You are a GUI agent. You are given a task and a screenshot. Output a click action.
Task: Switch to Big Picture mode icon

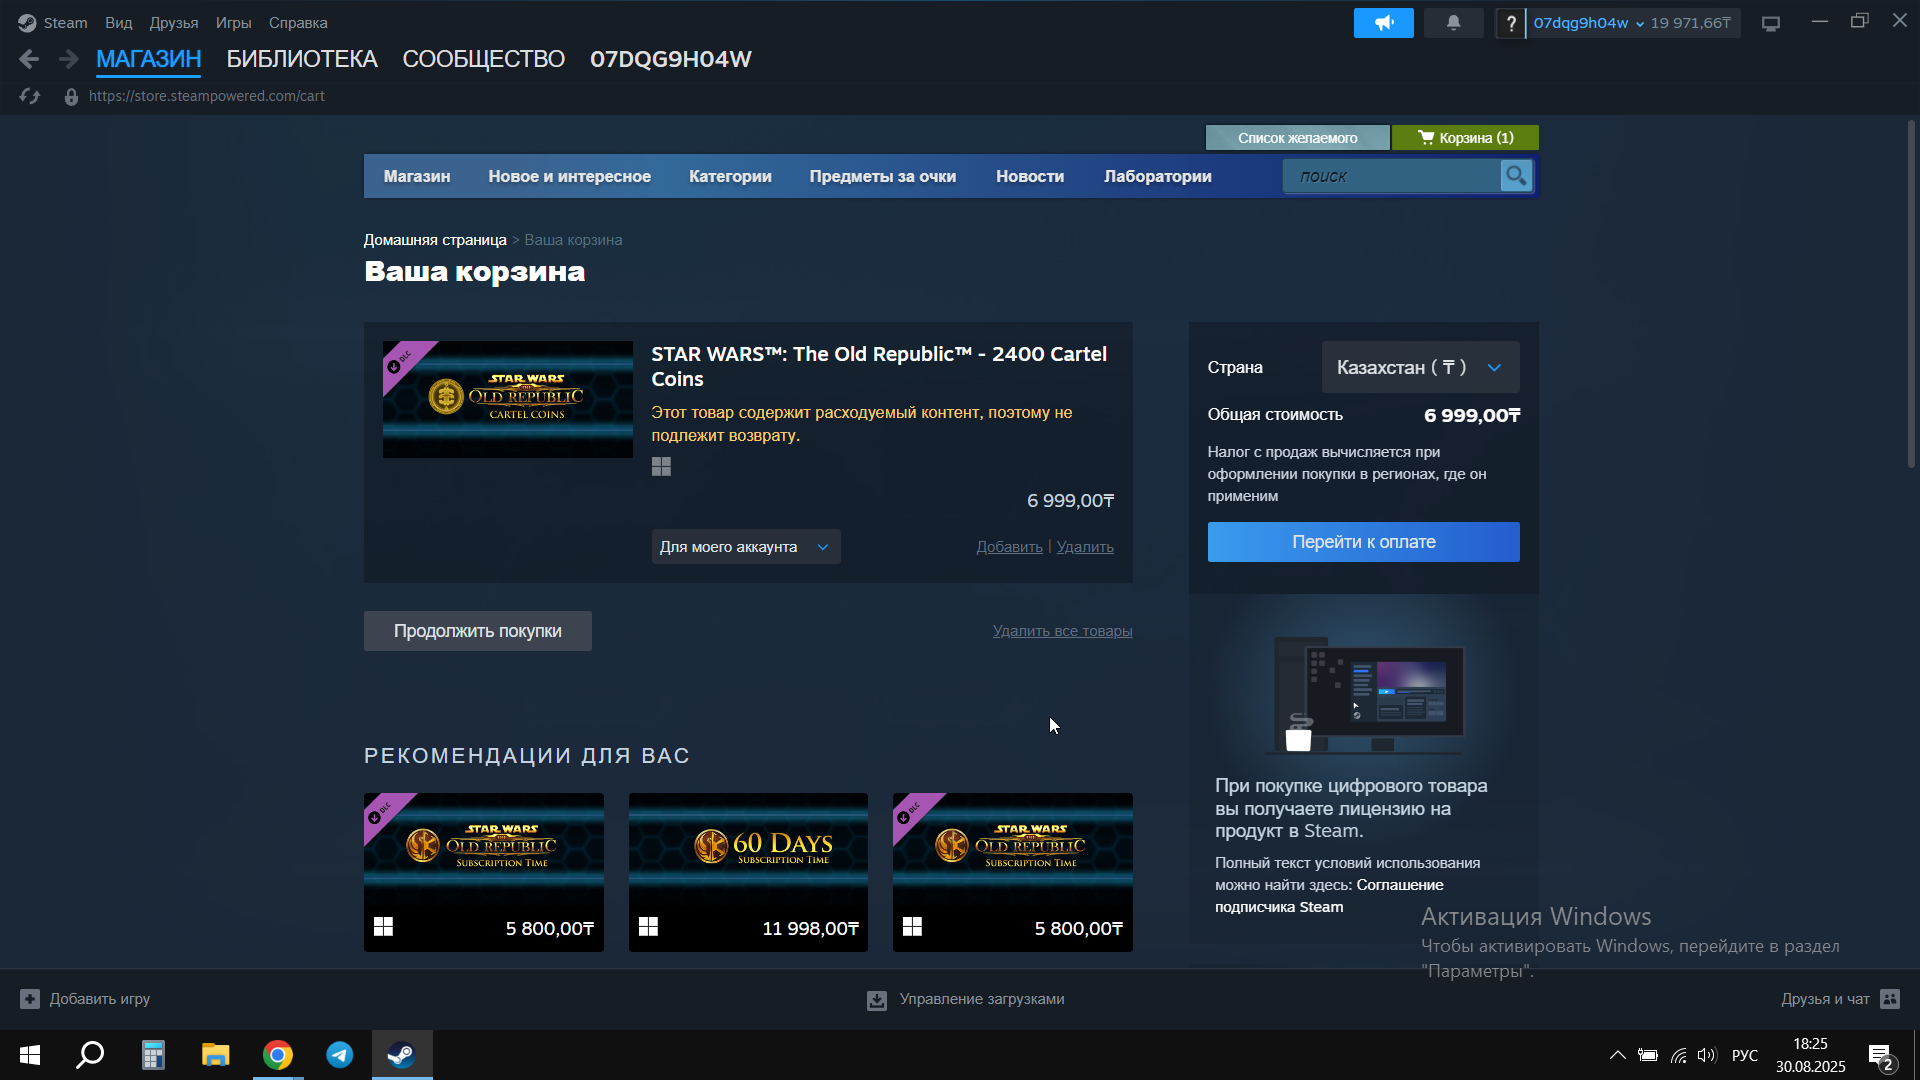click(1771, 23)
